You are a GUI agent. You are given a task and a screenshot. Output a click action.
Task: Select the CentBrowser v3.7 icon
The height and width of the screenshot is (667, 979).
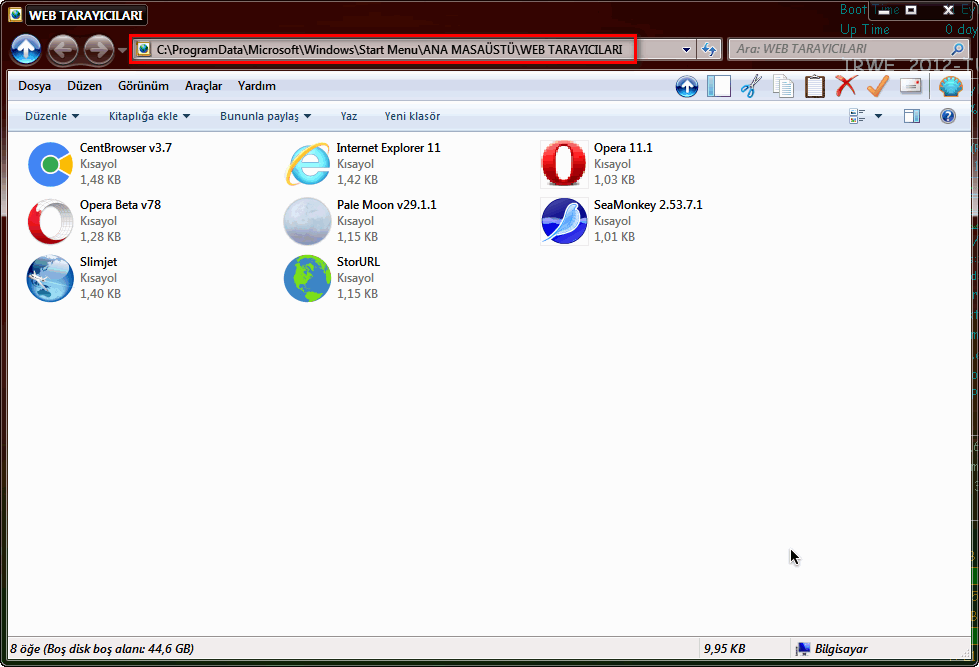[x=51, y=164]
